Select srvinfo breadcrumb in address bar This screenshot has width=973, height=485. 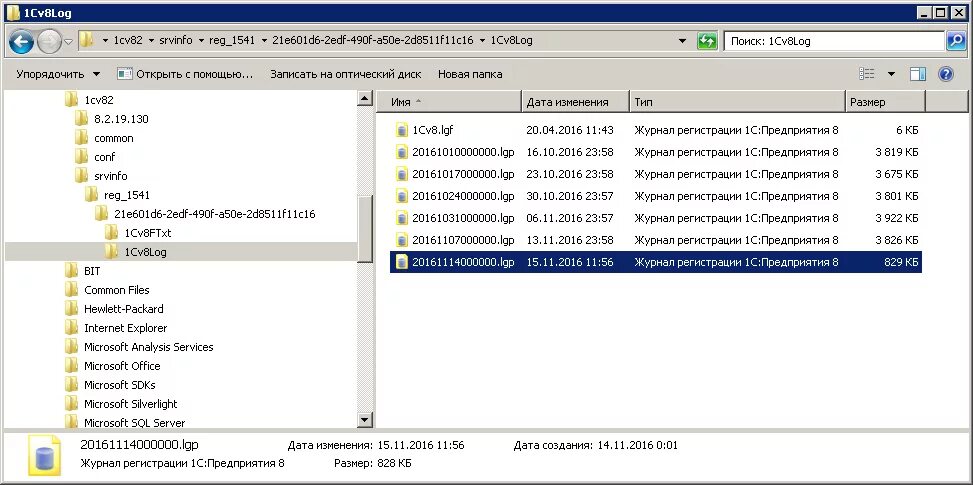(x=176, y=40)
